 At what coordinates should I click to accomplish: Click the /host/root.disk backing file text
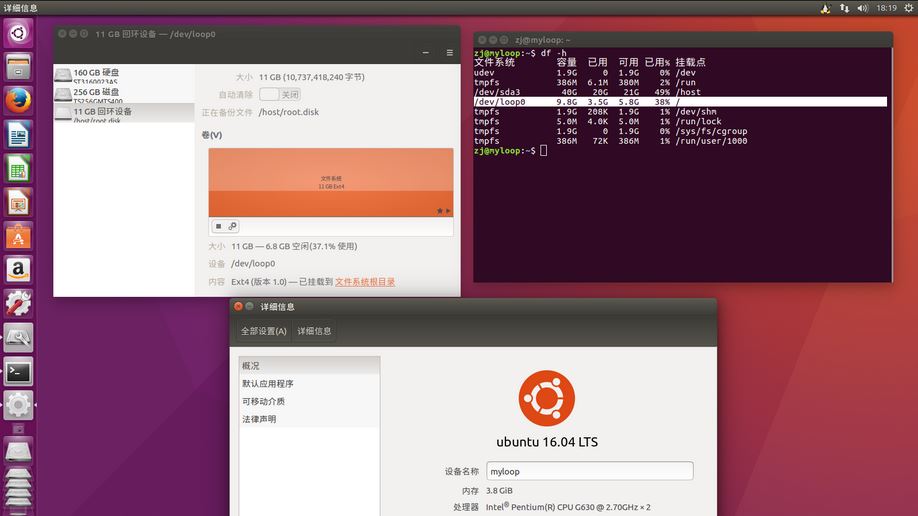point(289,112)
